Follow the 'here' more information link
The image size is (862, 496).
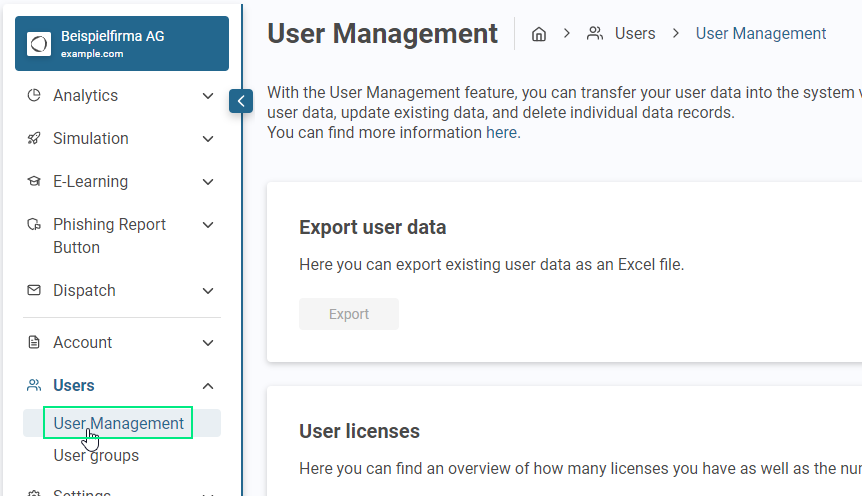pos(502,132)
